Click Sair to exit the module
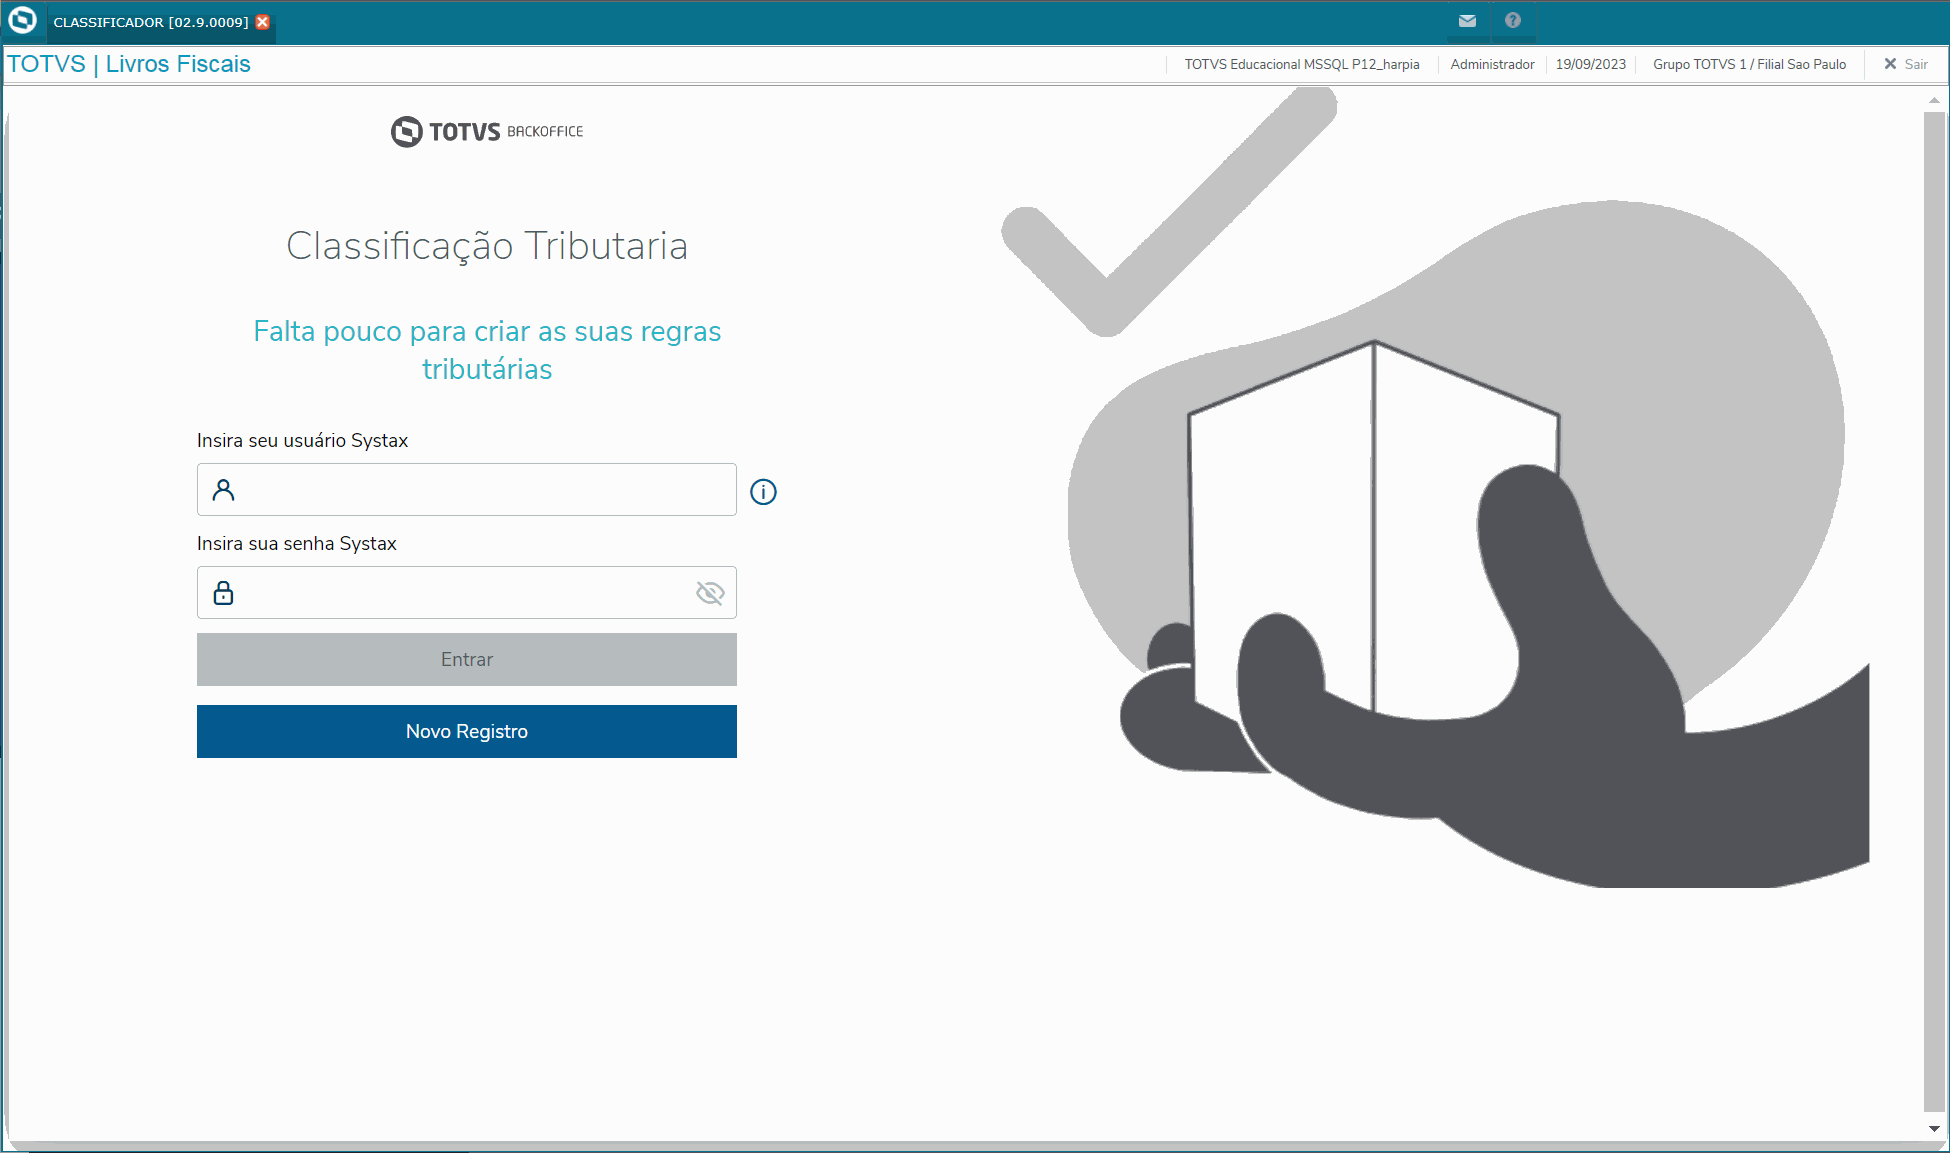 tap(1906, 64)
